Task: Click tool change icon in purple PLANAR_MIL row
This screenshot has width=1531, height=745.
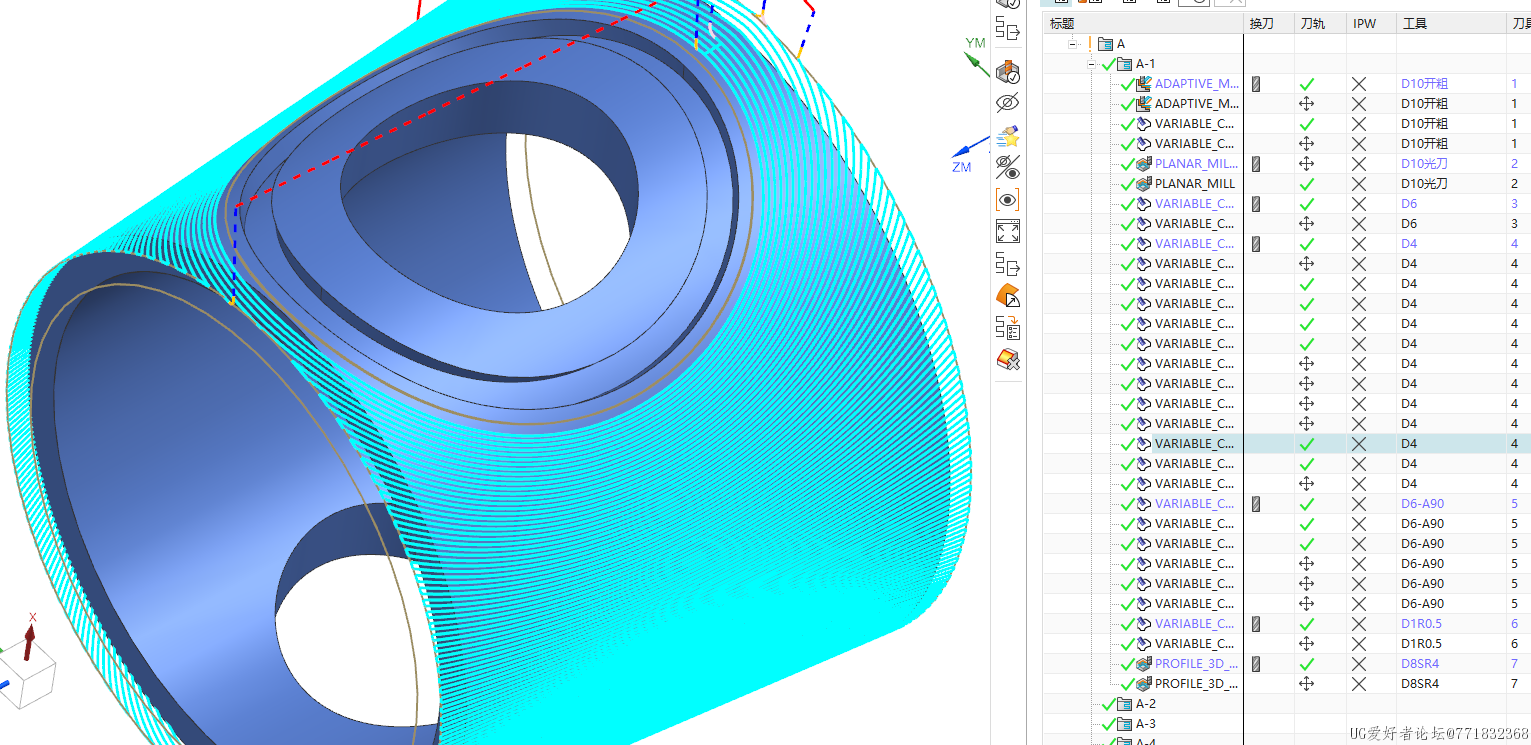Action: [1256, 164]
